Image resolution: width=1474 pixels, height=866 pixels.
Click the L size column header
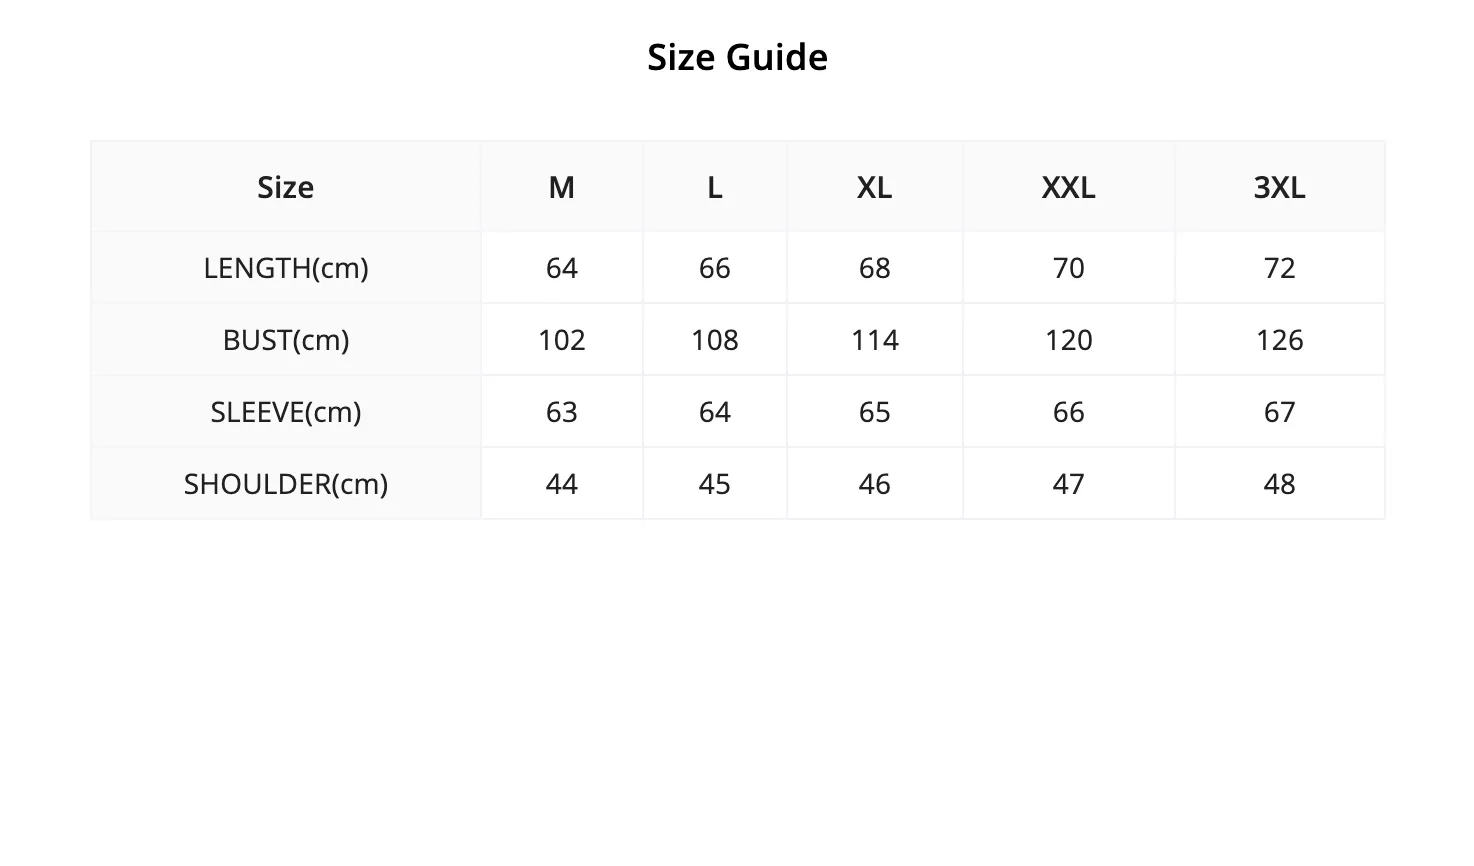coord(715,187)
